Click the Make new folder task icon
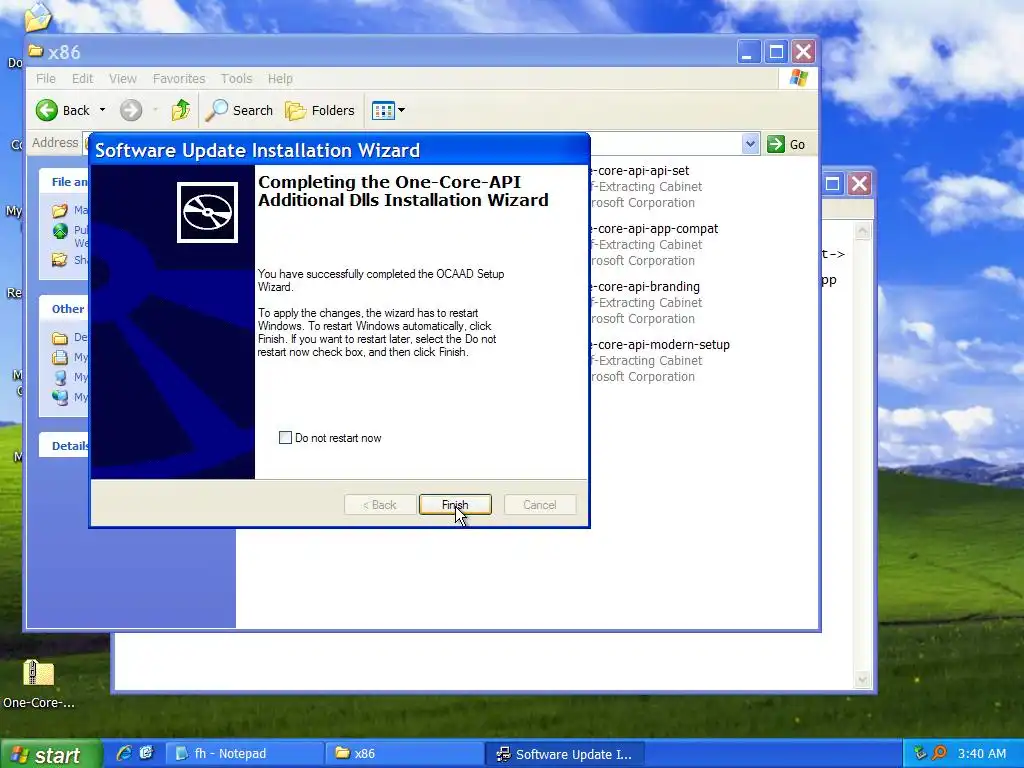 click(60, 210)
